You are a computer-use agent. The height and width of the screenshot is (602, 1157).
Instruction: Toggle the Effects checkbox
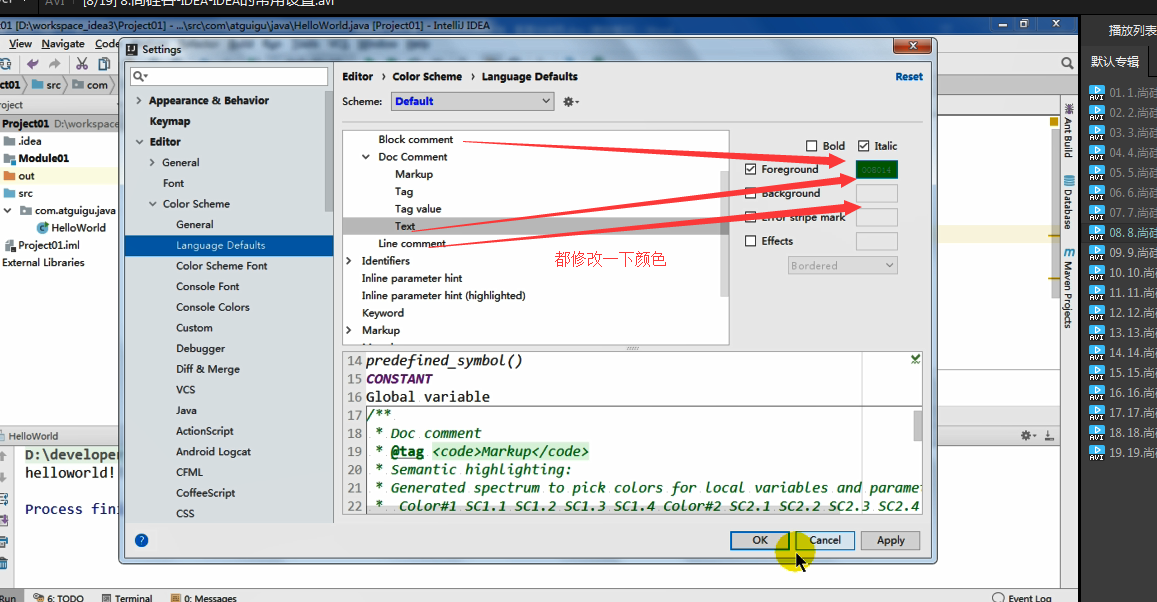pyautogui.click(x=750, y=241)
